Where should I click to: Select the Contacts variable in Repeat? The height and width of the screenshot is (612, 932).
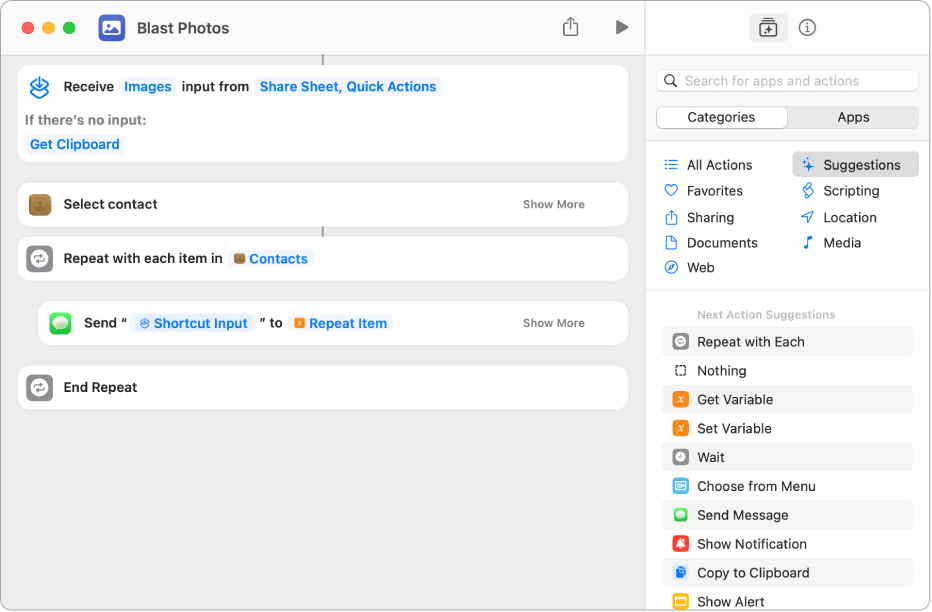(x=271, y=259)
